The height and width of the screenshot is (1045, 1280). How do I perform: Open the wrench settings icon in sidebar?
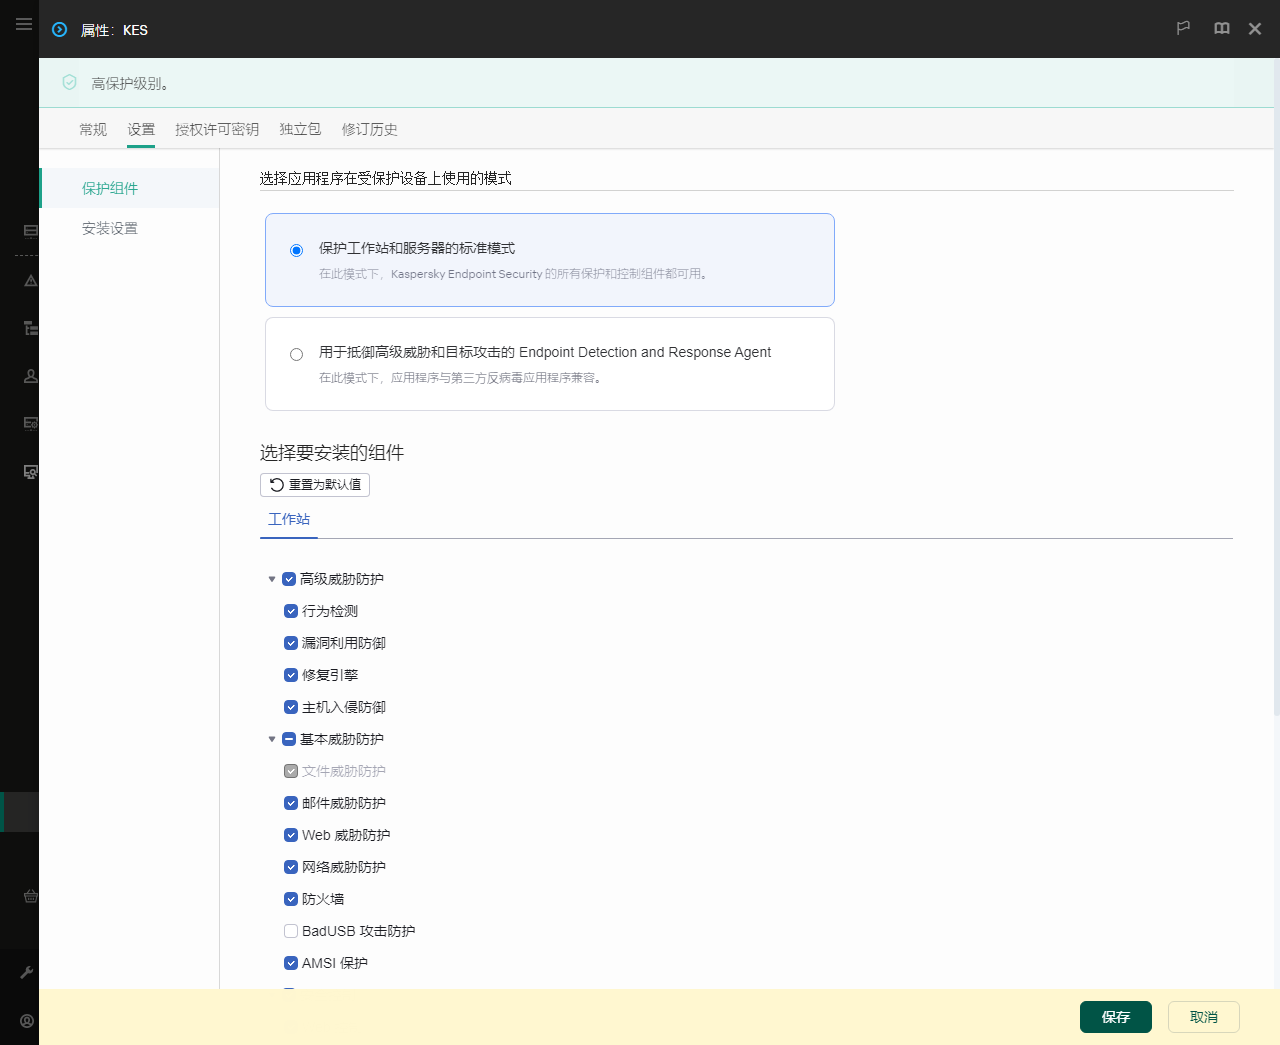(27, 972)
